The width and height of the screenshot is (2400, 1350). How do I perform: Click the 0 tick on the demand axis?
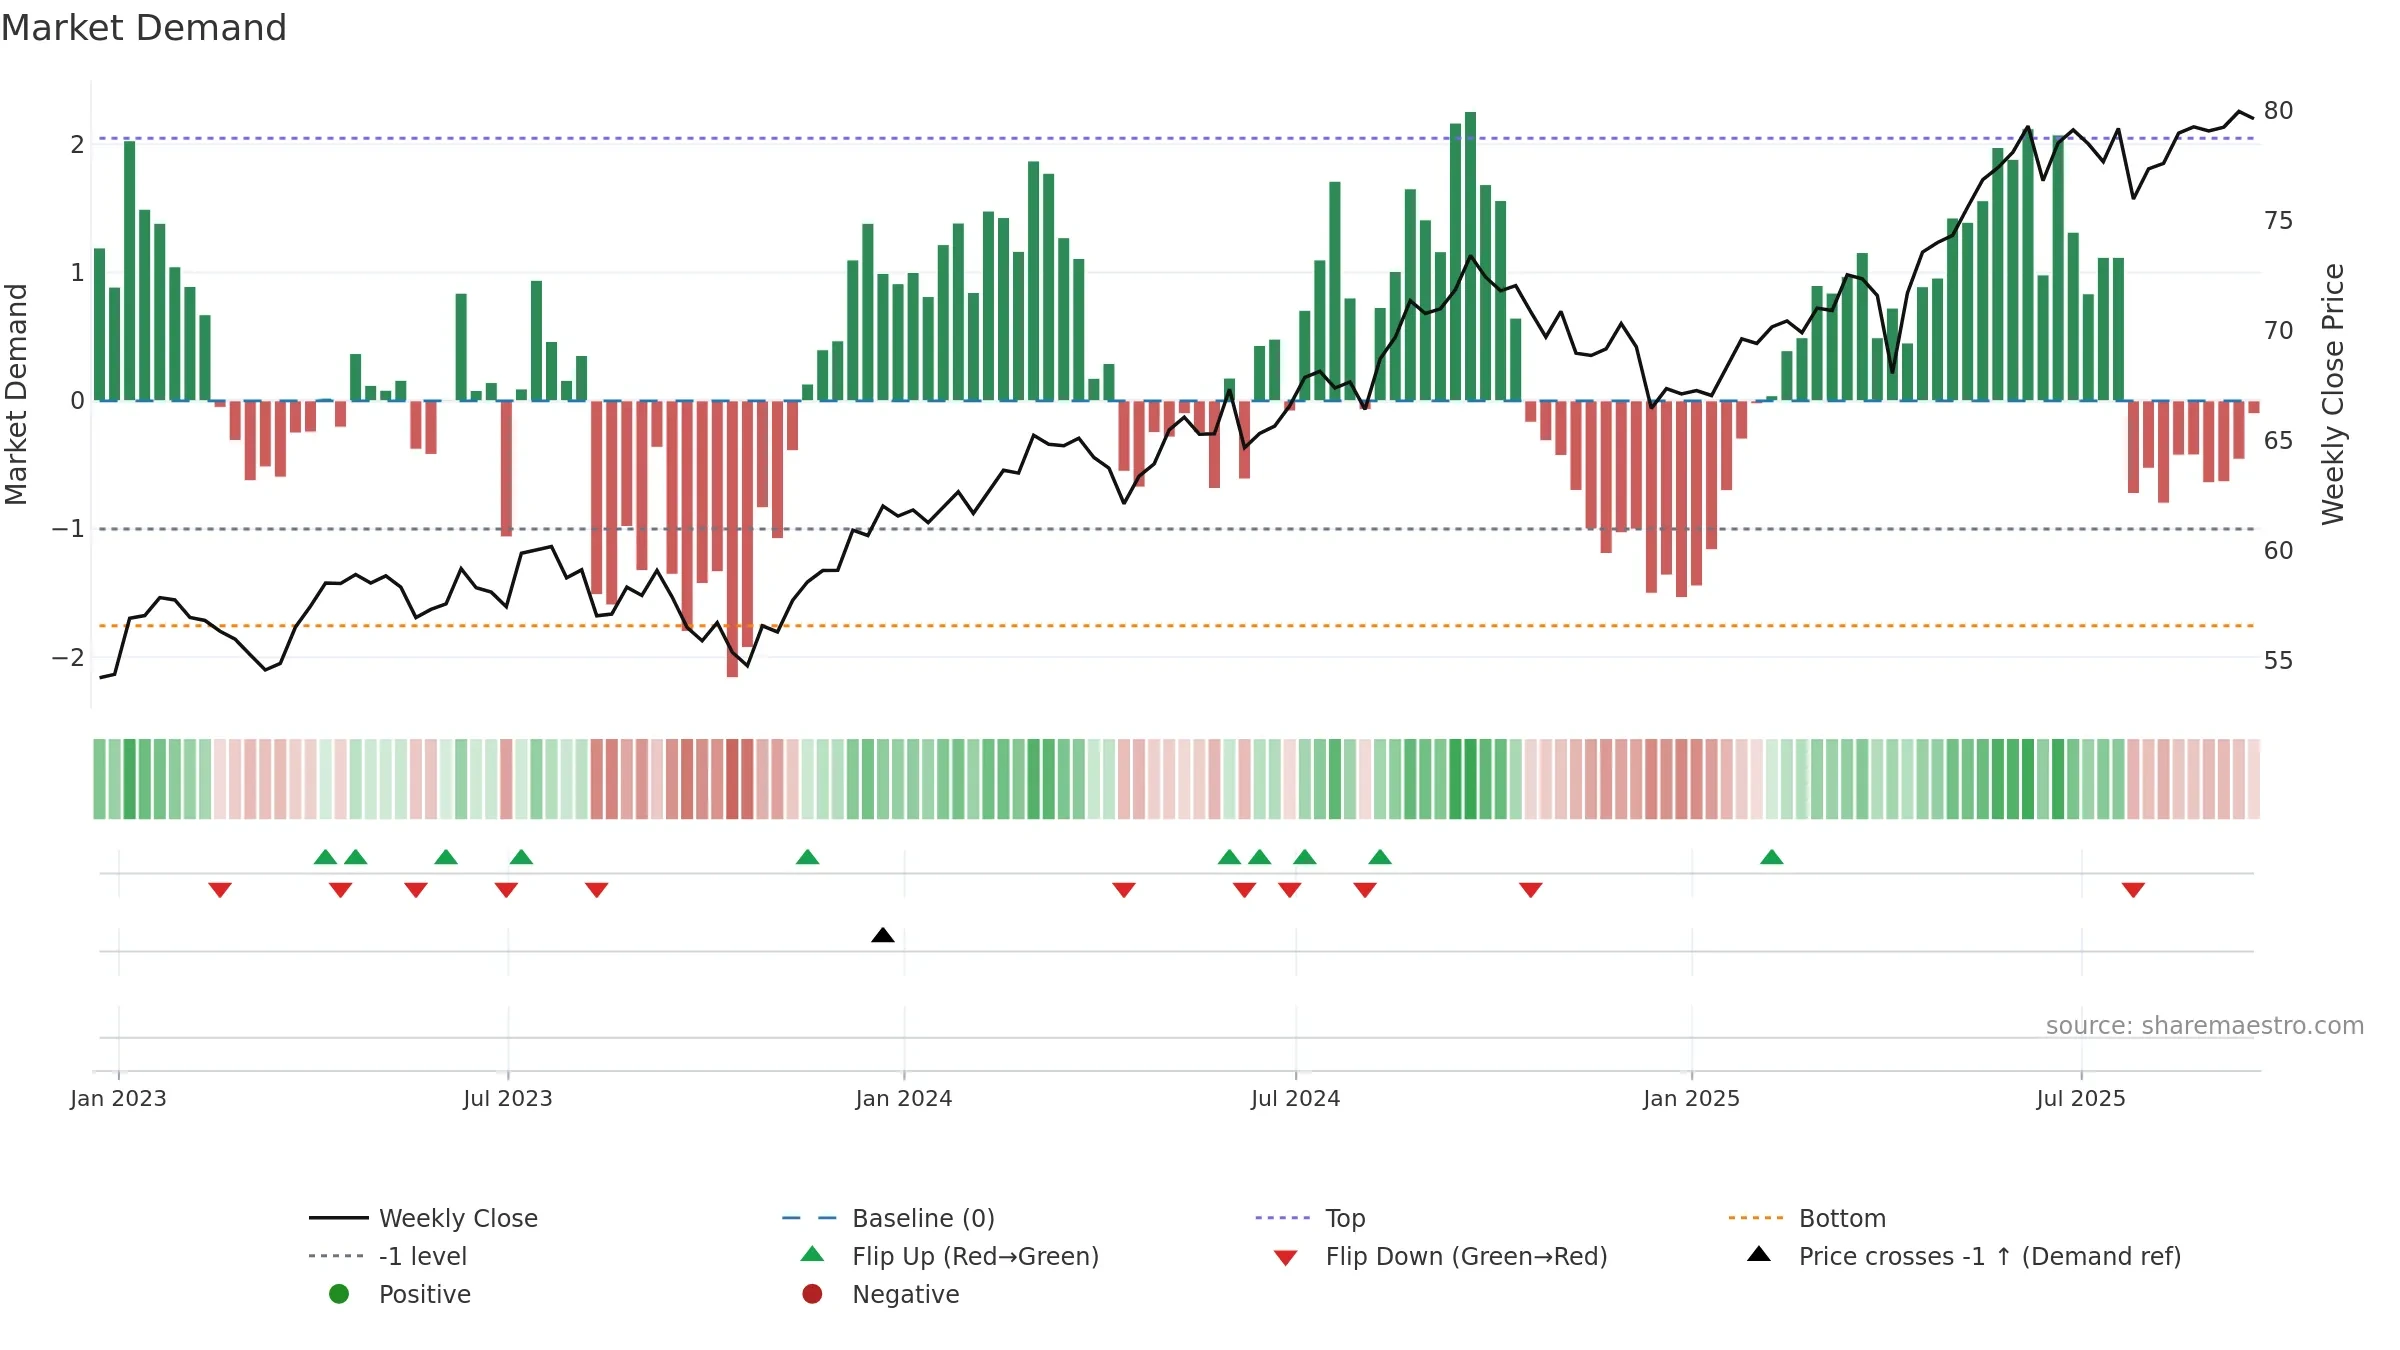77,401
